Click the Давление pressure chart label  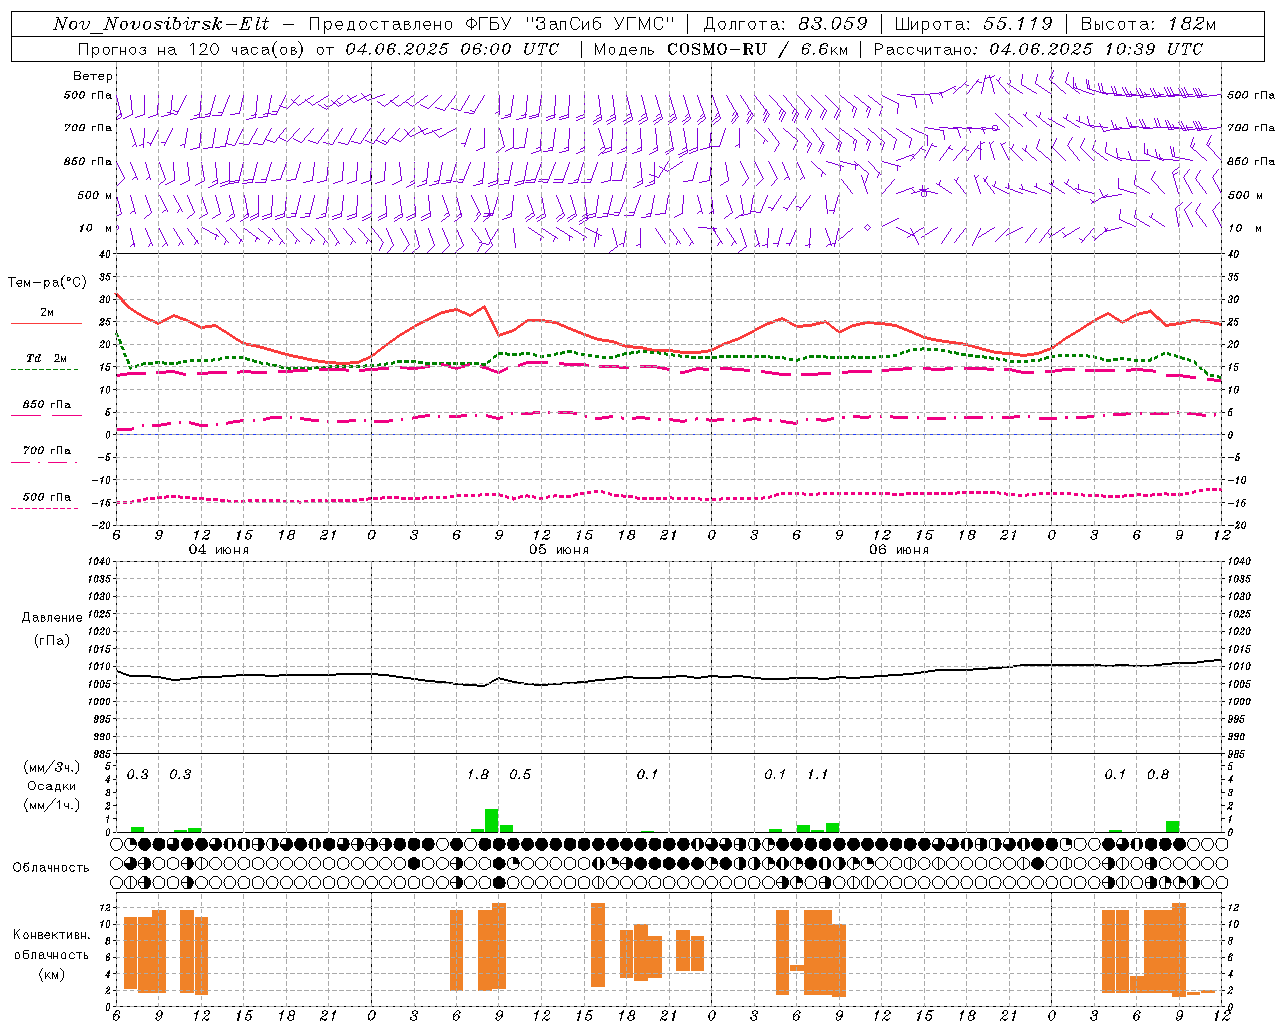click(x=52, y=618)
